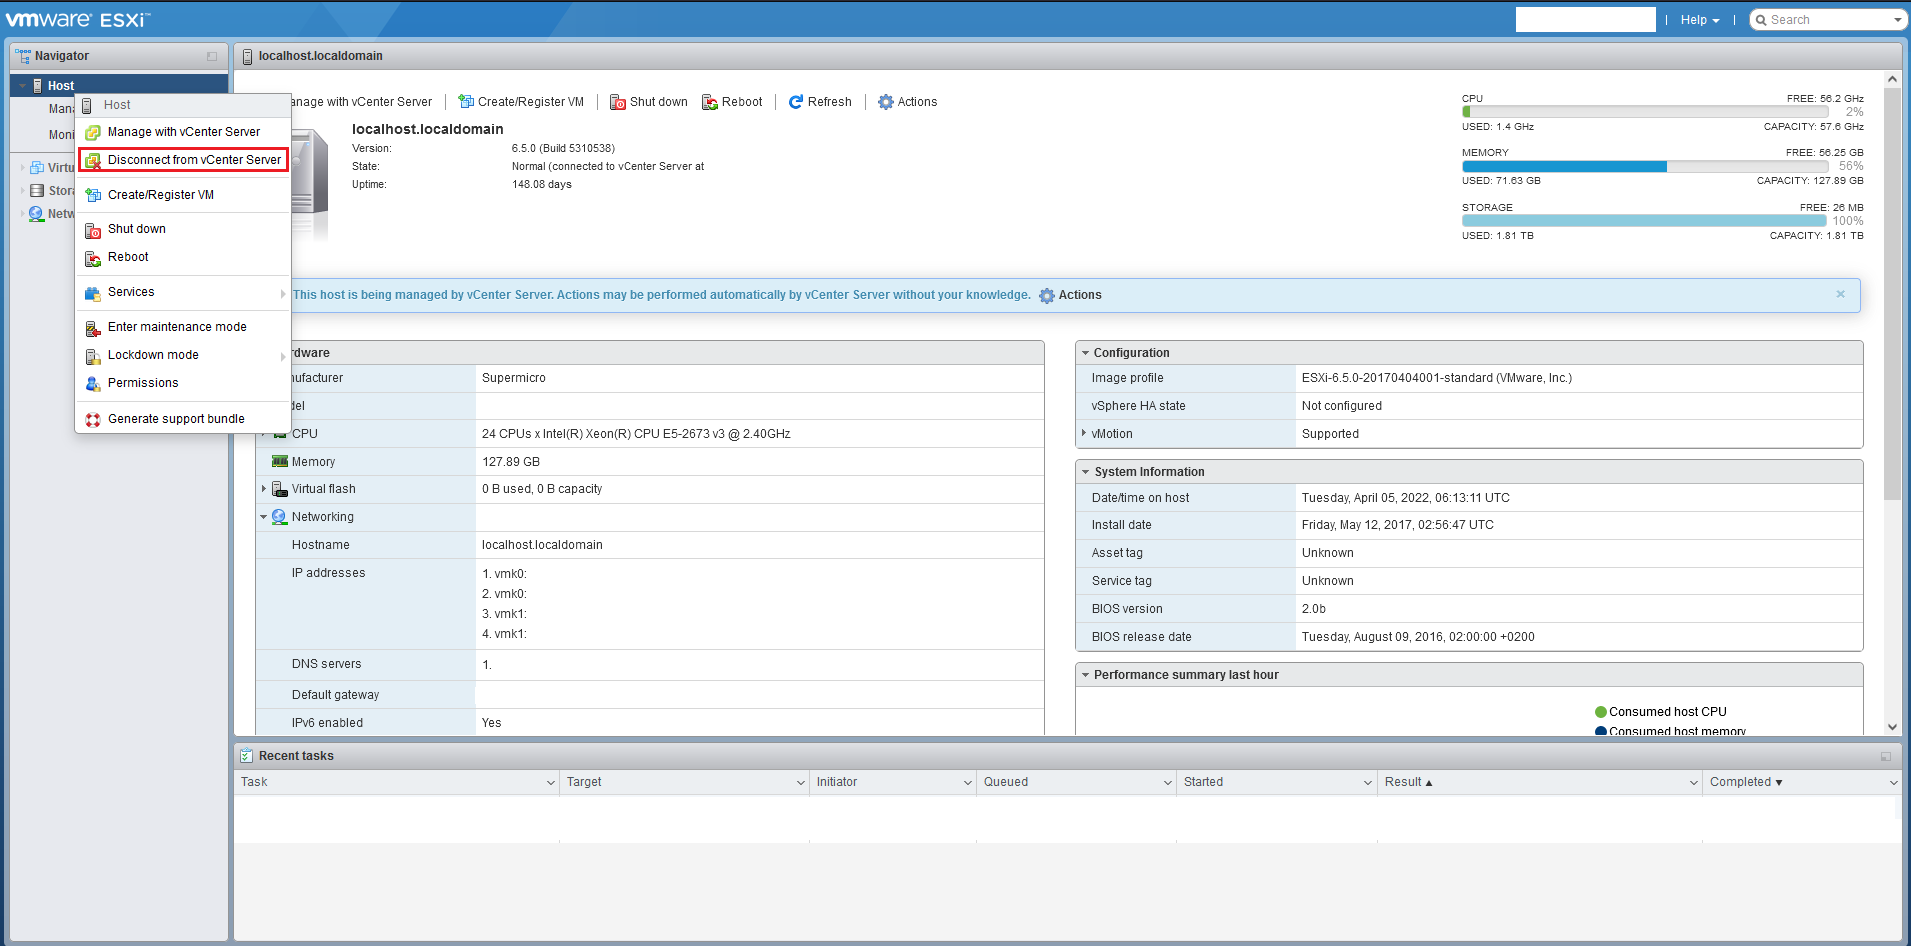Open the Task column dropdown arrow

(551, 783)
